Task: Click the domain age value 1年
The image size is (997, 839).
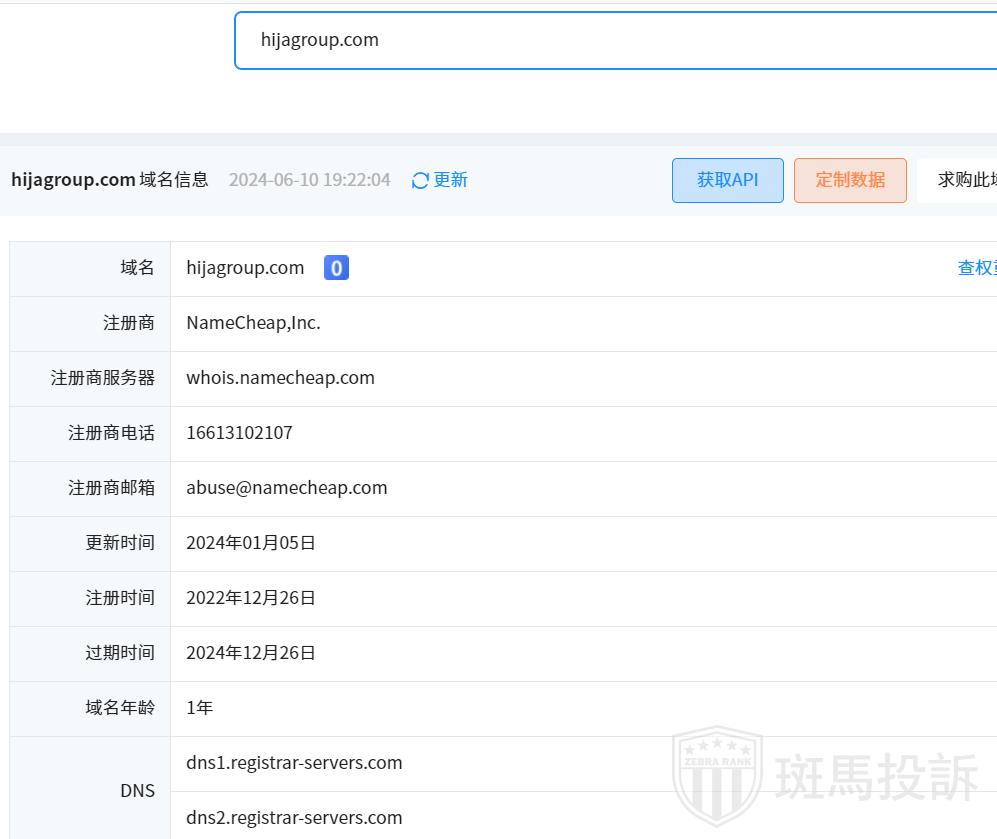Action: click(x=199, y=708)
